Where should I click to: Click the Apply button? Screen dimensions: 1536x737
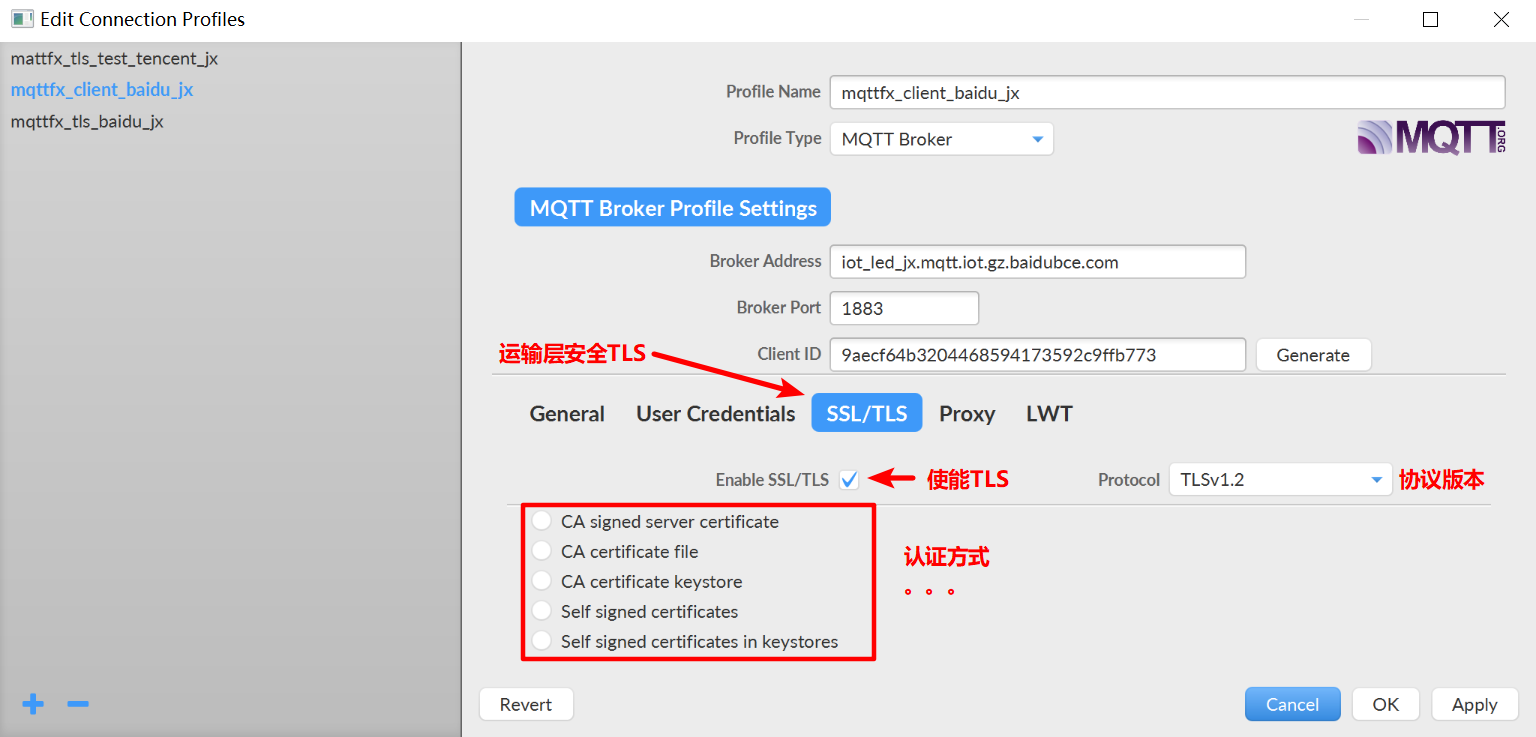1475,704
